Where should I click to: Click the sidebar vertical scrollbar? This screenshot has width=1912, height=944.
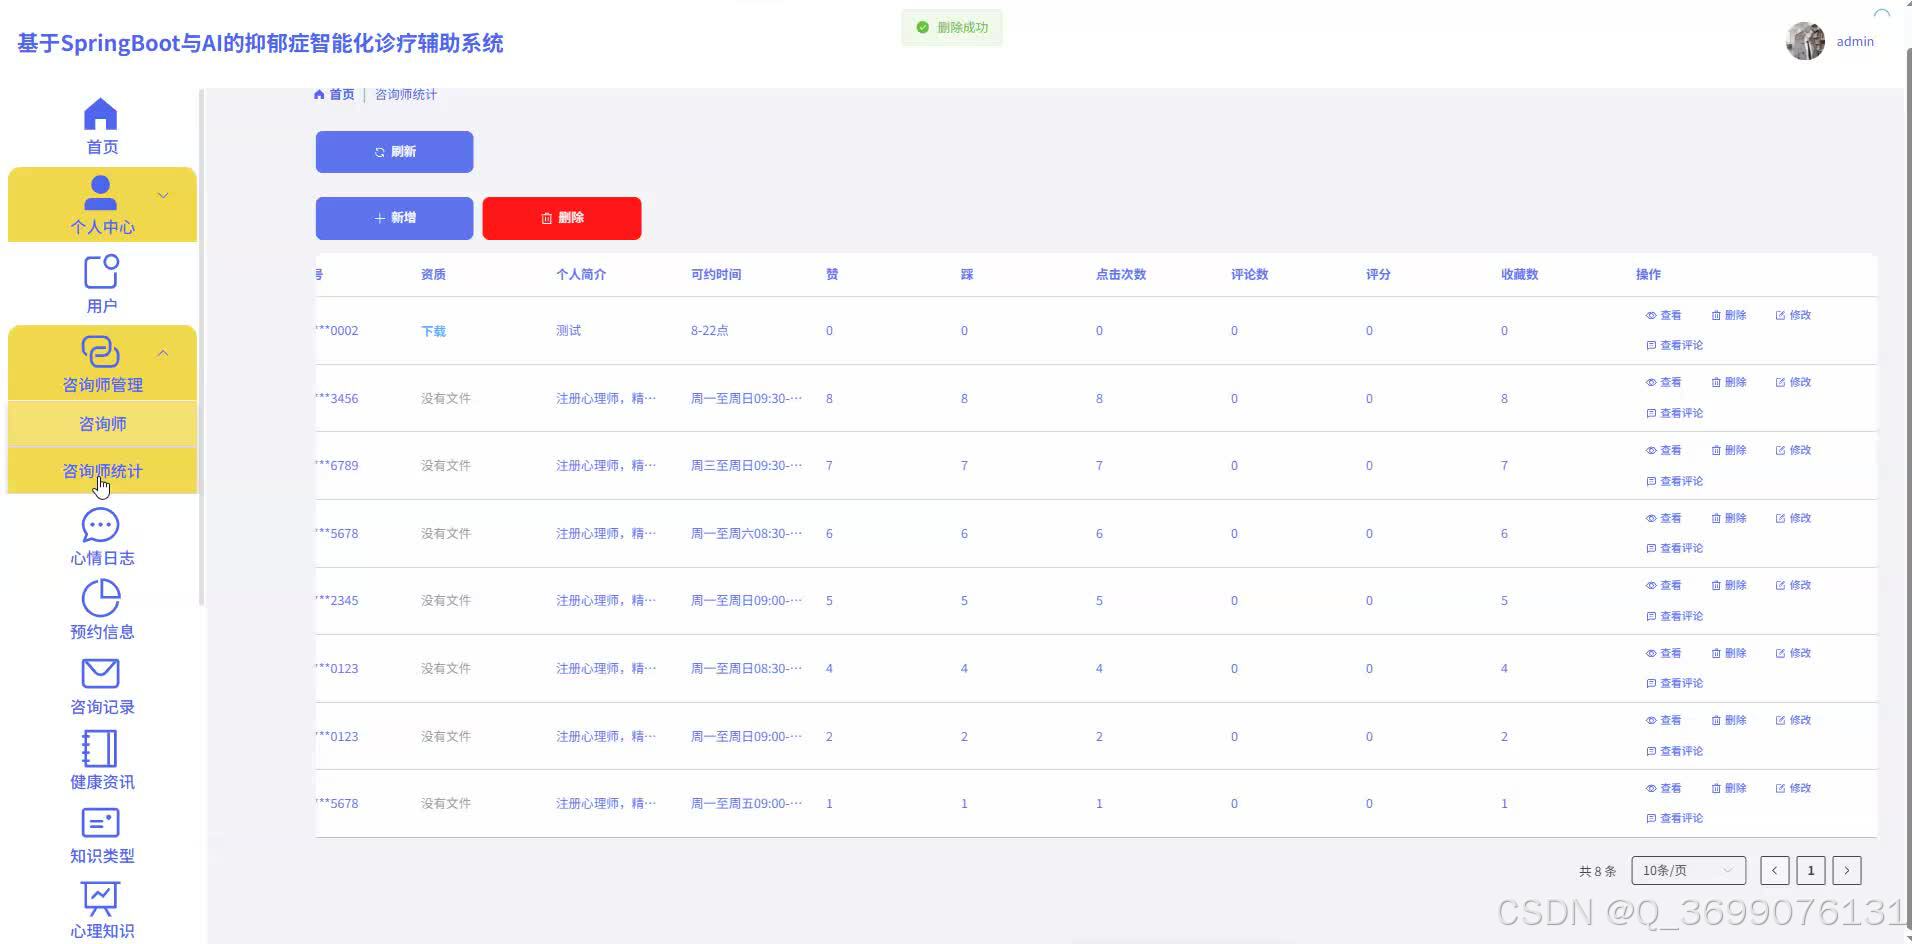pyautogui.click(x=202, y=348)
